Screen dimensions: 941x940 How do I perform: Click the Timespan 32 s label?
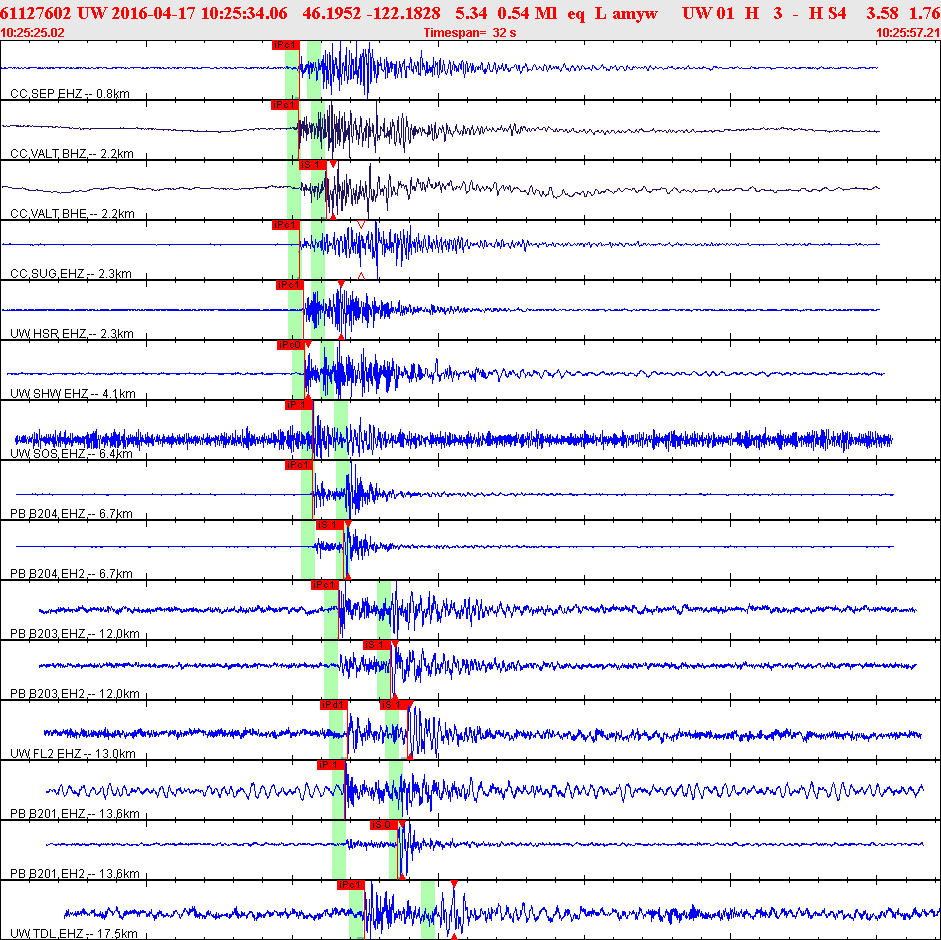tap(468, 32)
